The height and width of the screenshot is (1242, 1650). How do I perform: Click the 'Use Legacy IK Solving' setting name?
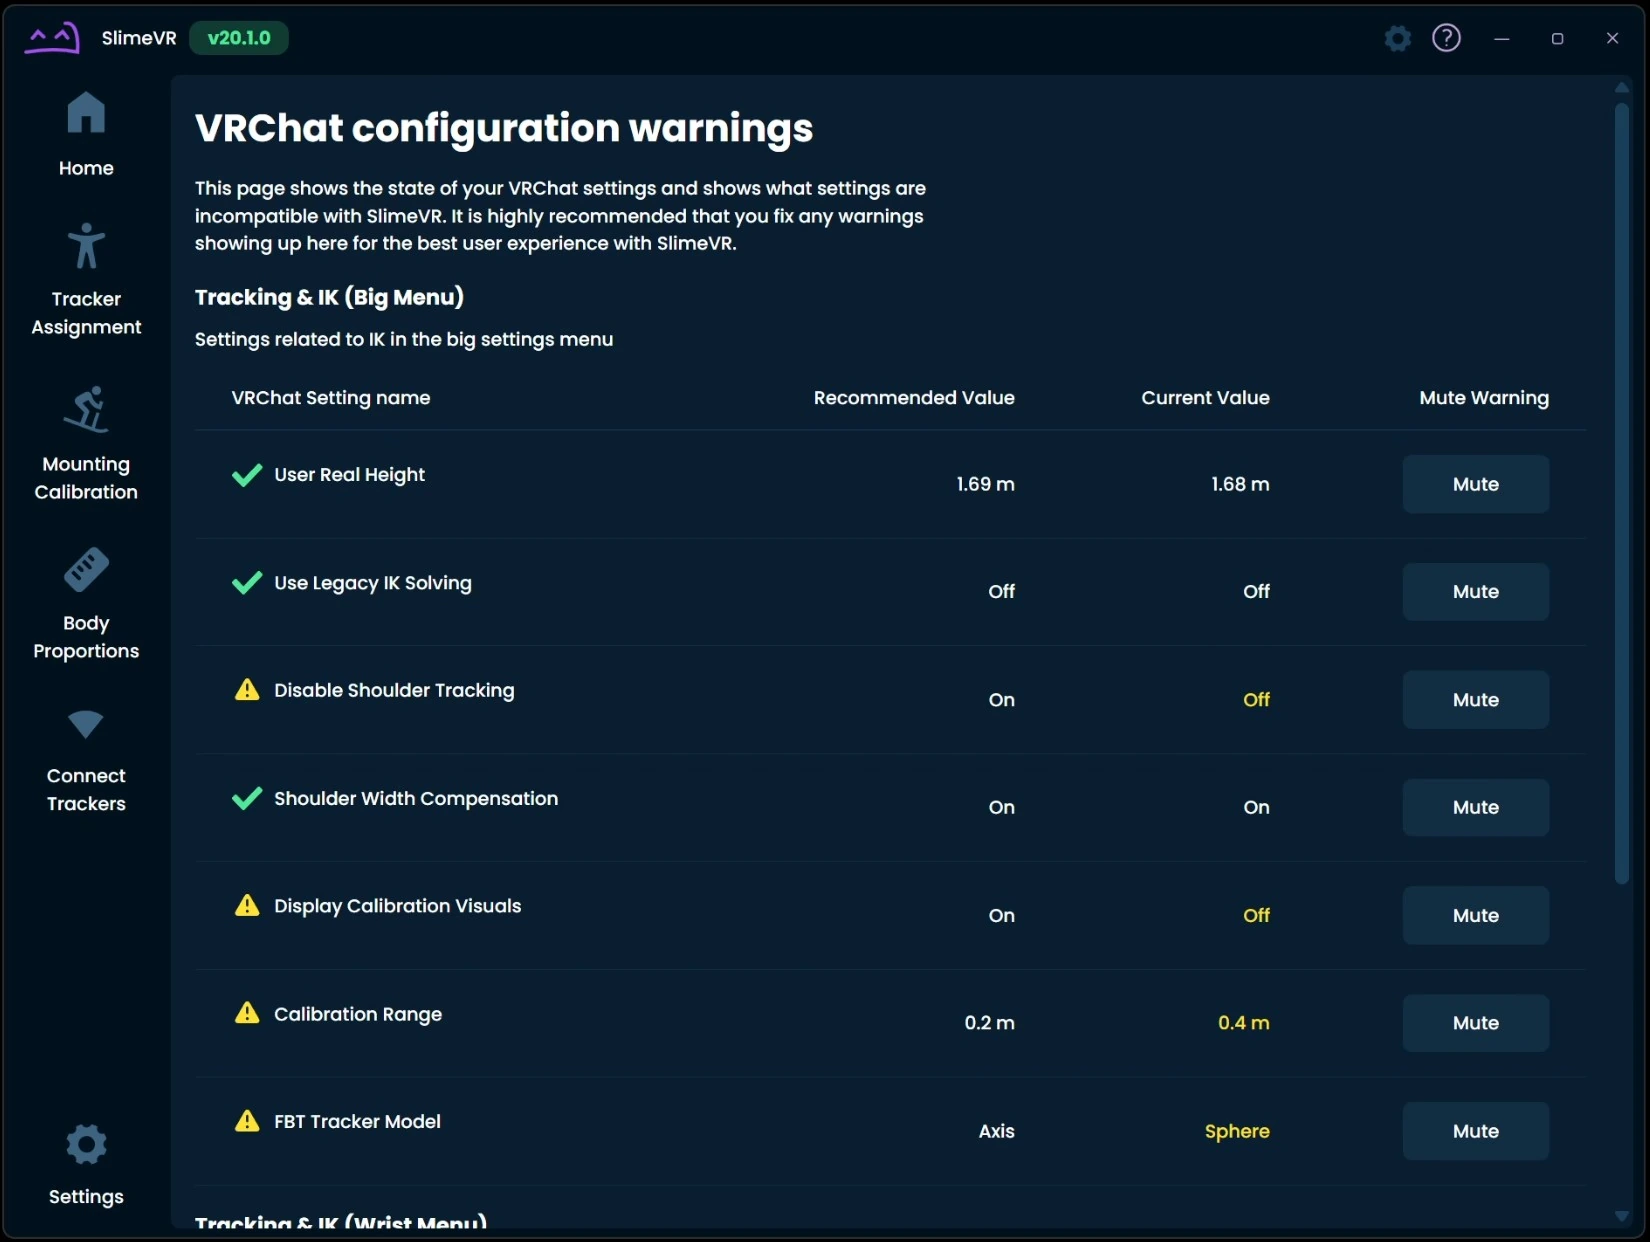click(x=373, y=583)
